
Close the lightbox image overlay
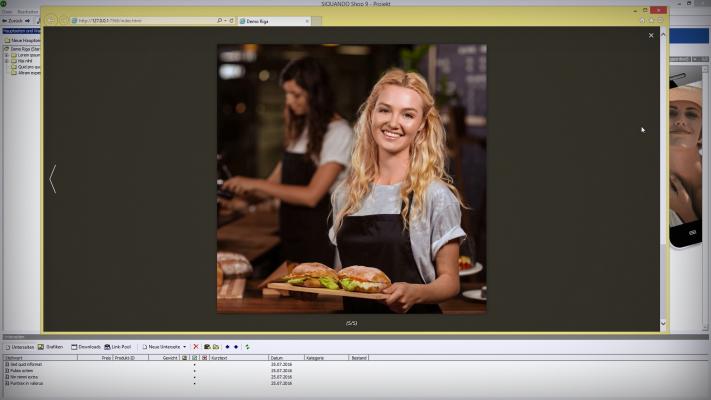point(651,35)
